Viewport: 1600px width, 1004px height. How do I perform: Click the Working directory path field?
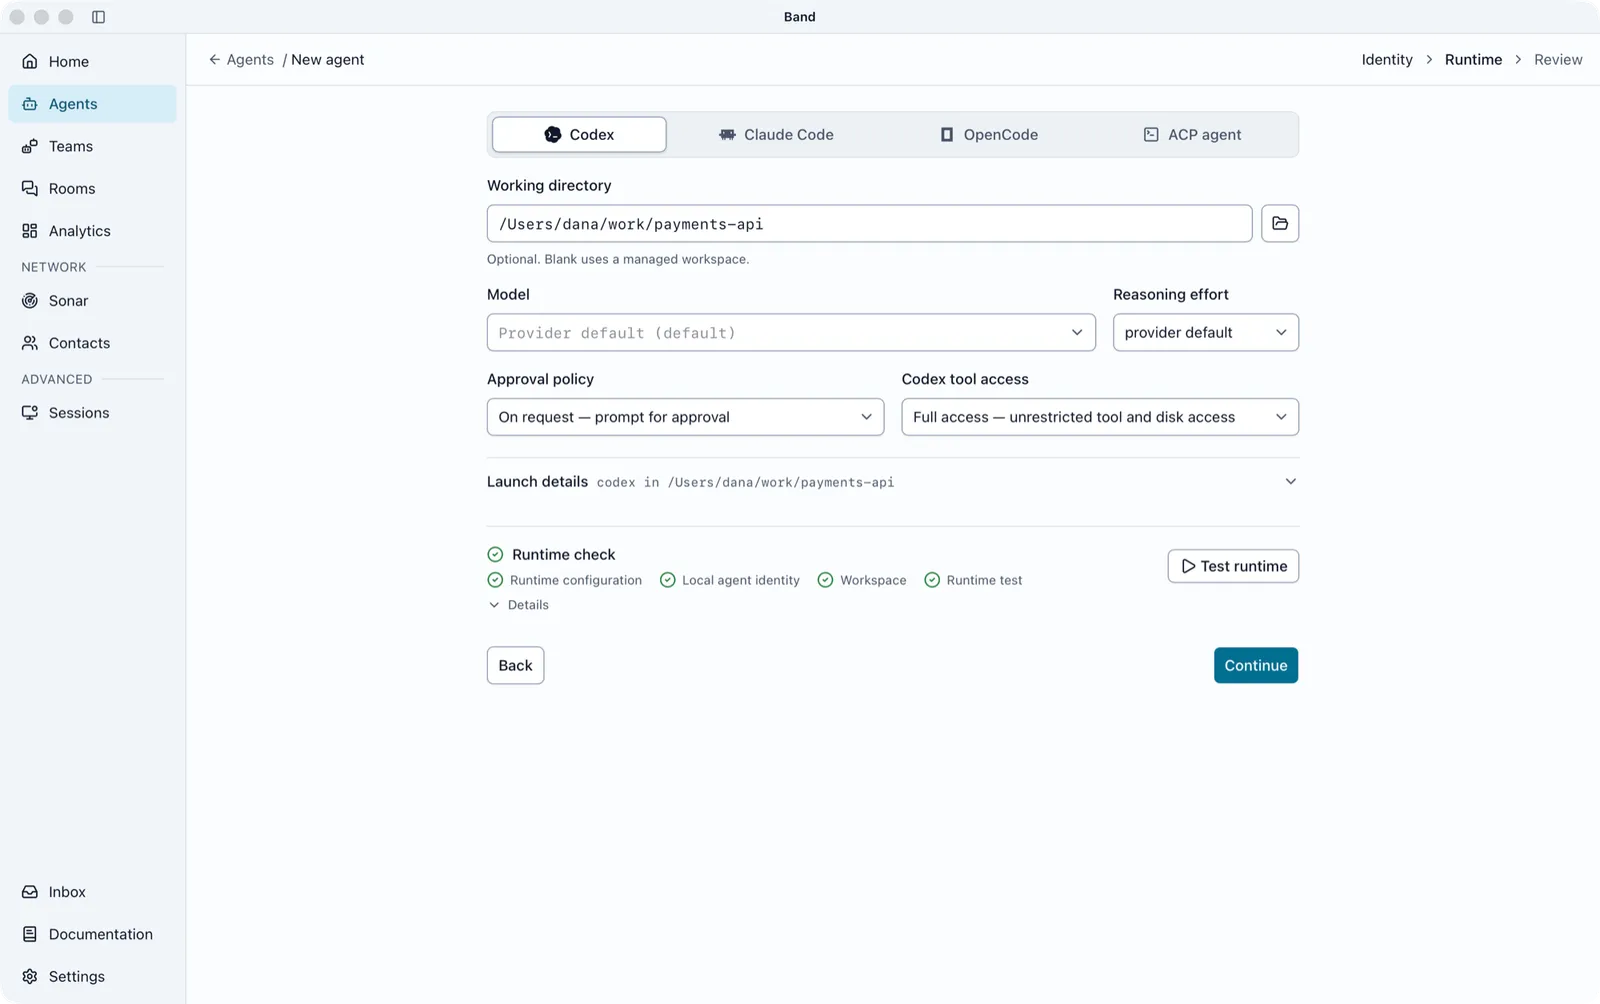869,223
